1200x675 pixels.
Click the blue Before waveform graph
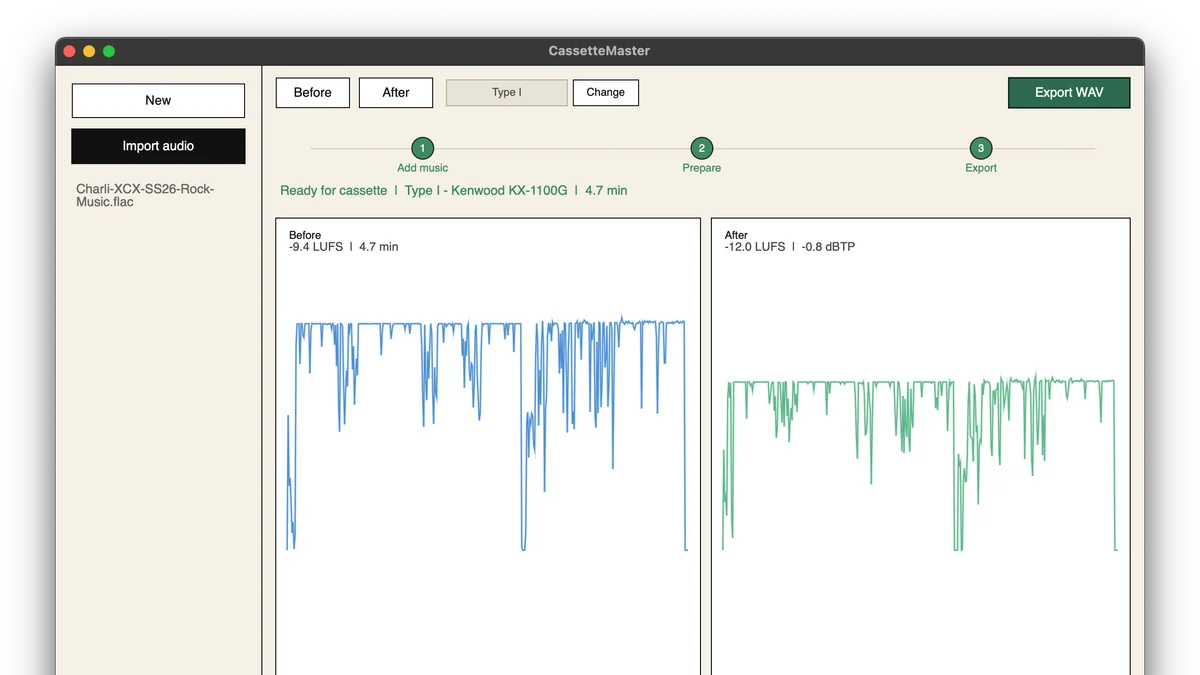(487, 435)
